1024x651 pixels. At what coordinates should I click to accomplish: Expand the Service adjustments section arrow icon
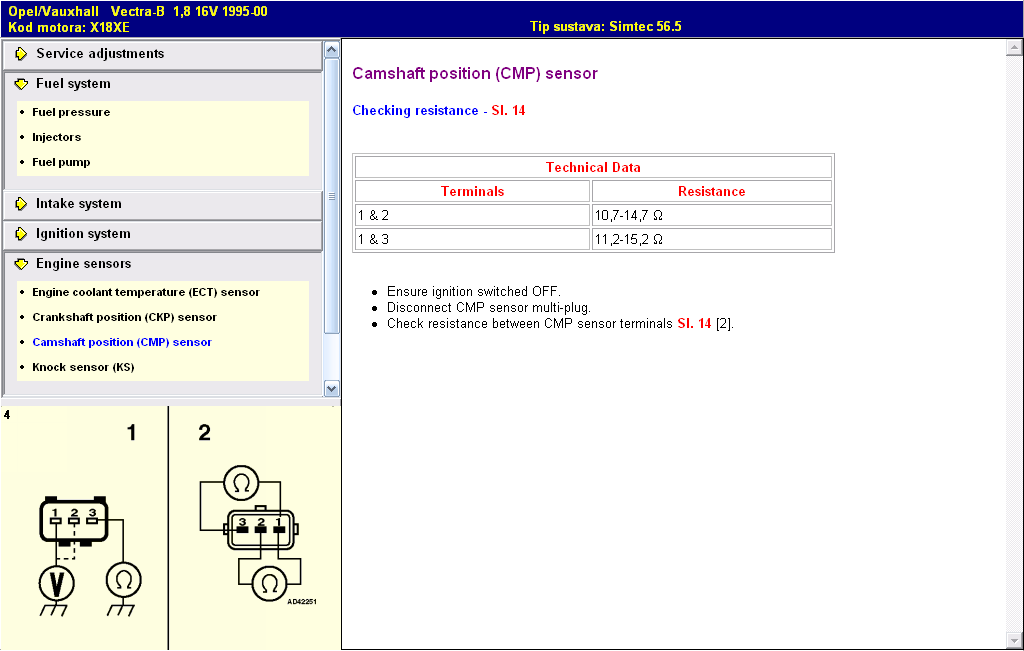click(21, 54)
